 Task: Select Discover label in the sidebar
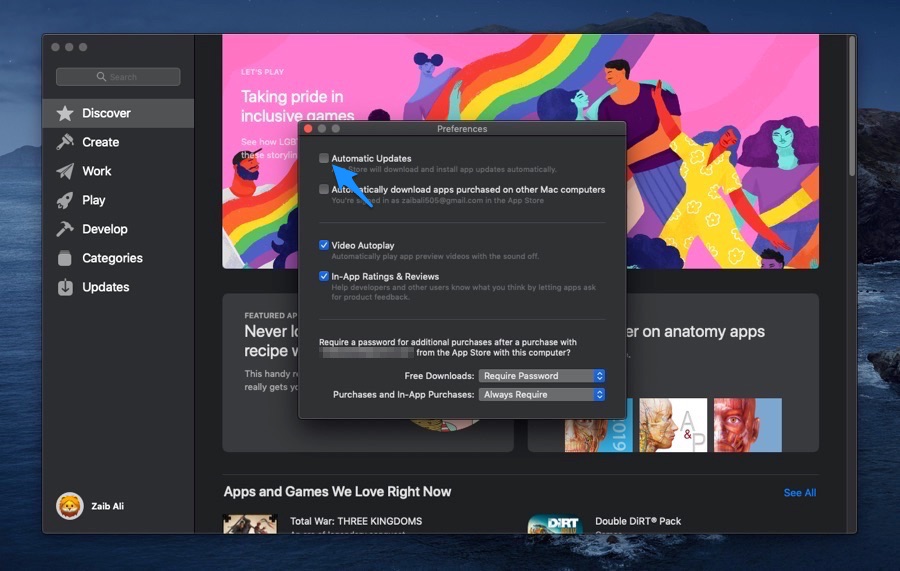106,113
